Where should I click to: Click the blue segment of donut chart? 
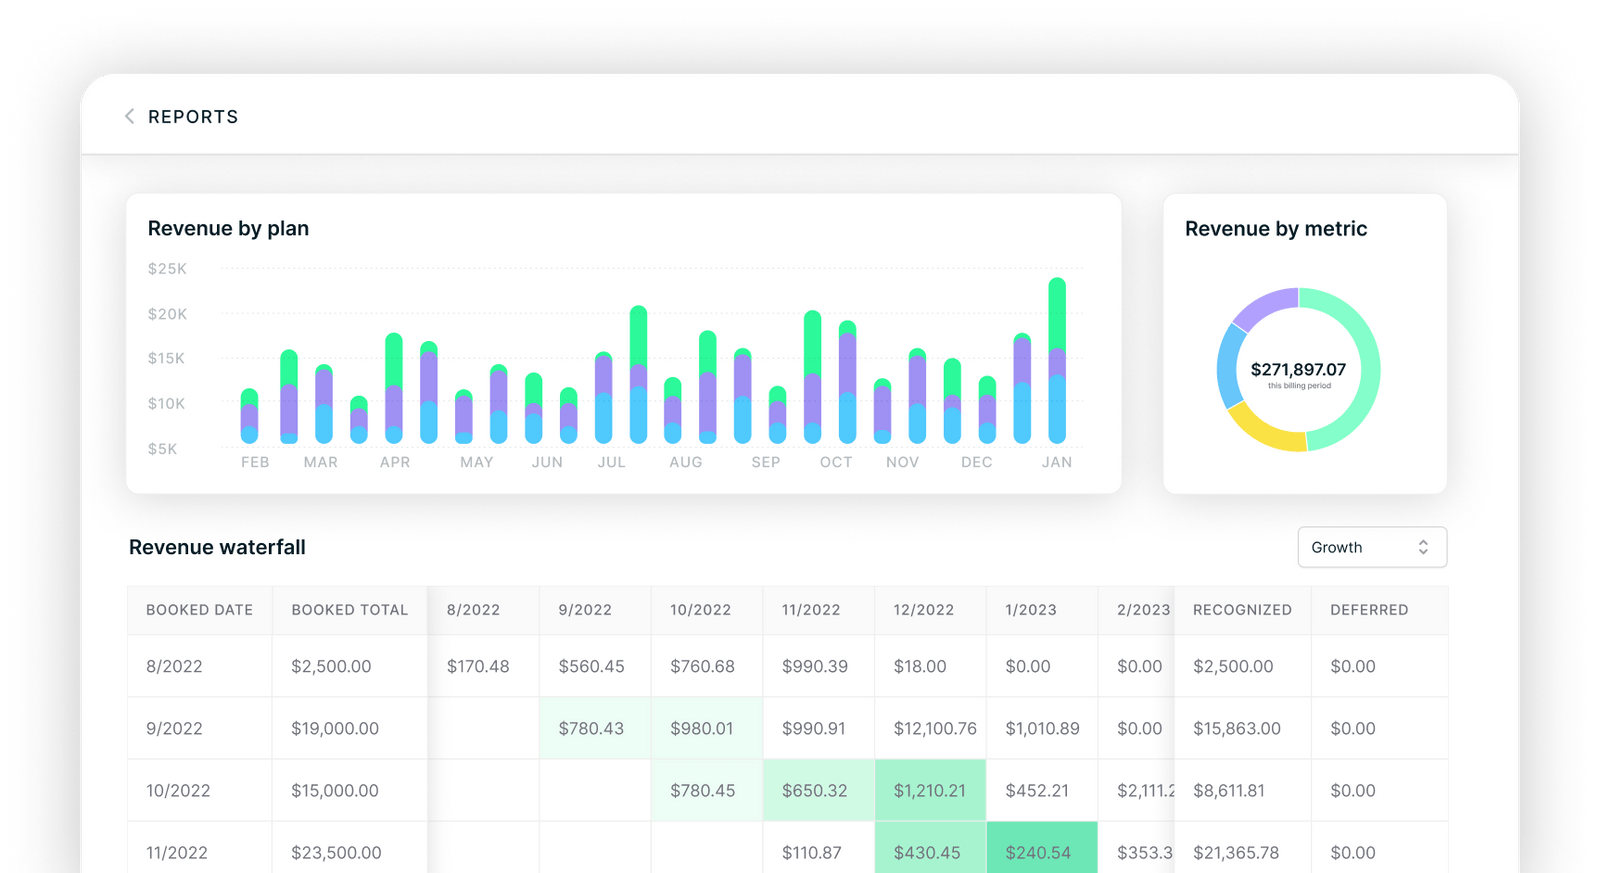point(1229,366)
